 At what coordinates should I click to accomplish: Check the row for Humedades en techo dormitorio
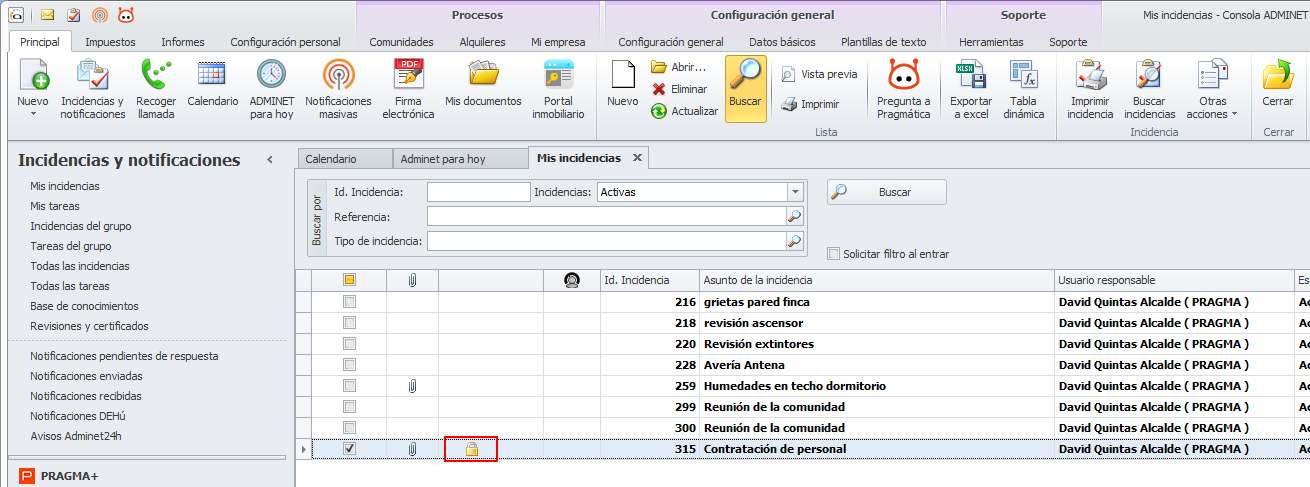[349, 386]
